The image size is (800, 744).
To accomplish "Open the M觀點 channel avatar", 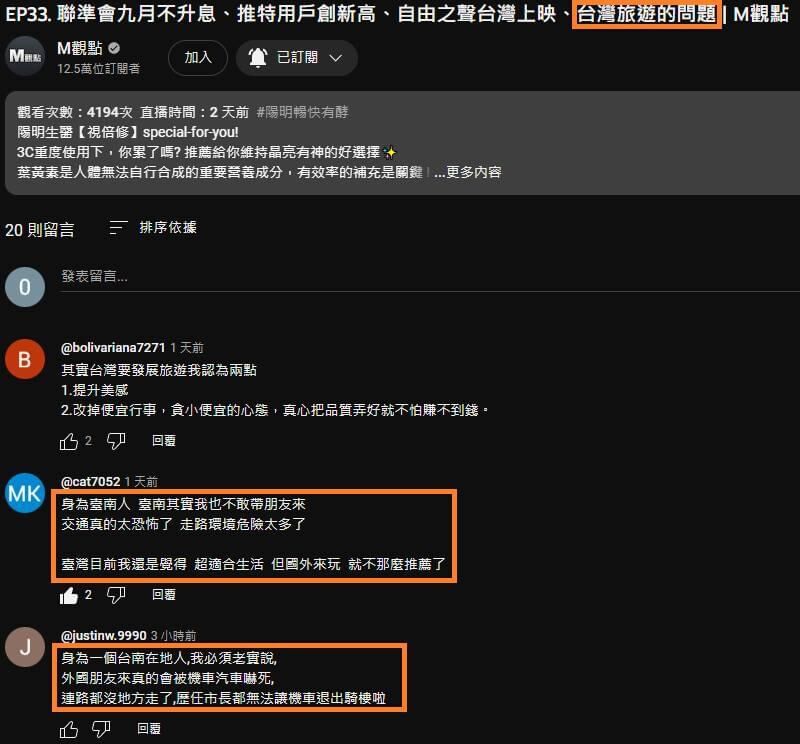I will tap(25, 57).
